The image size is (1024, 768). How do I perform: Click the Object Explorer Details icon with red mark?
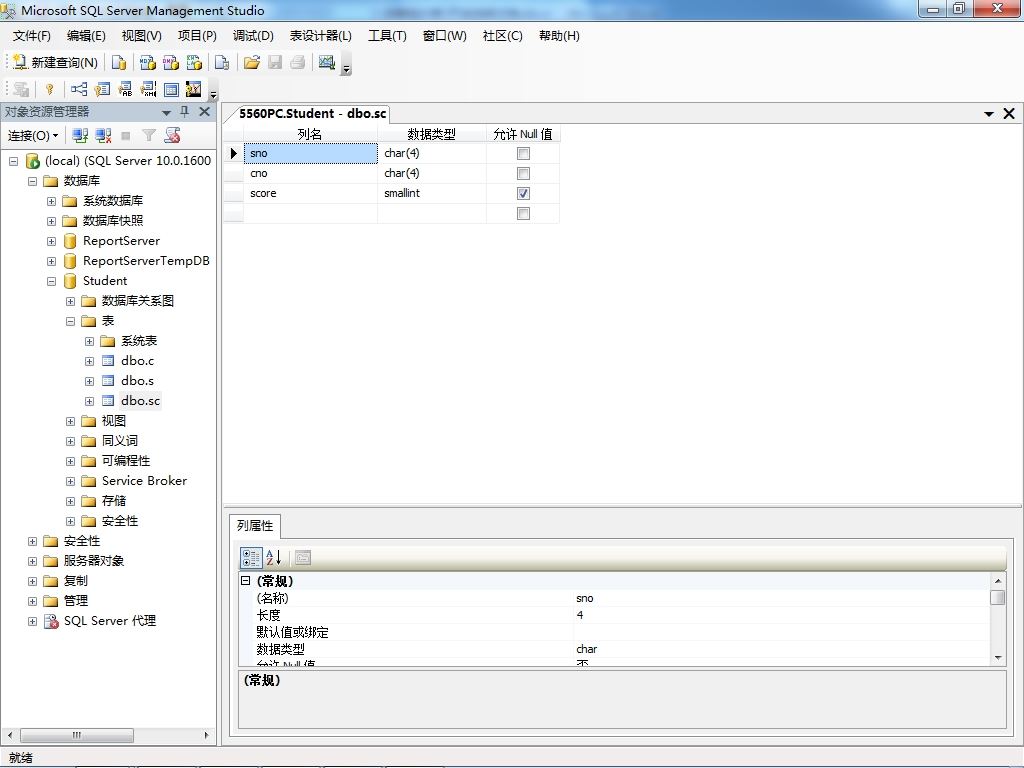click(x=172, y=135)
